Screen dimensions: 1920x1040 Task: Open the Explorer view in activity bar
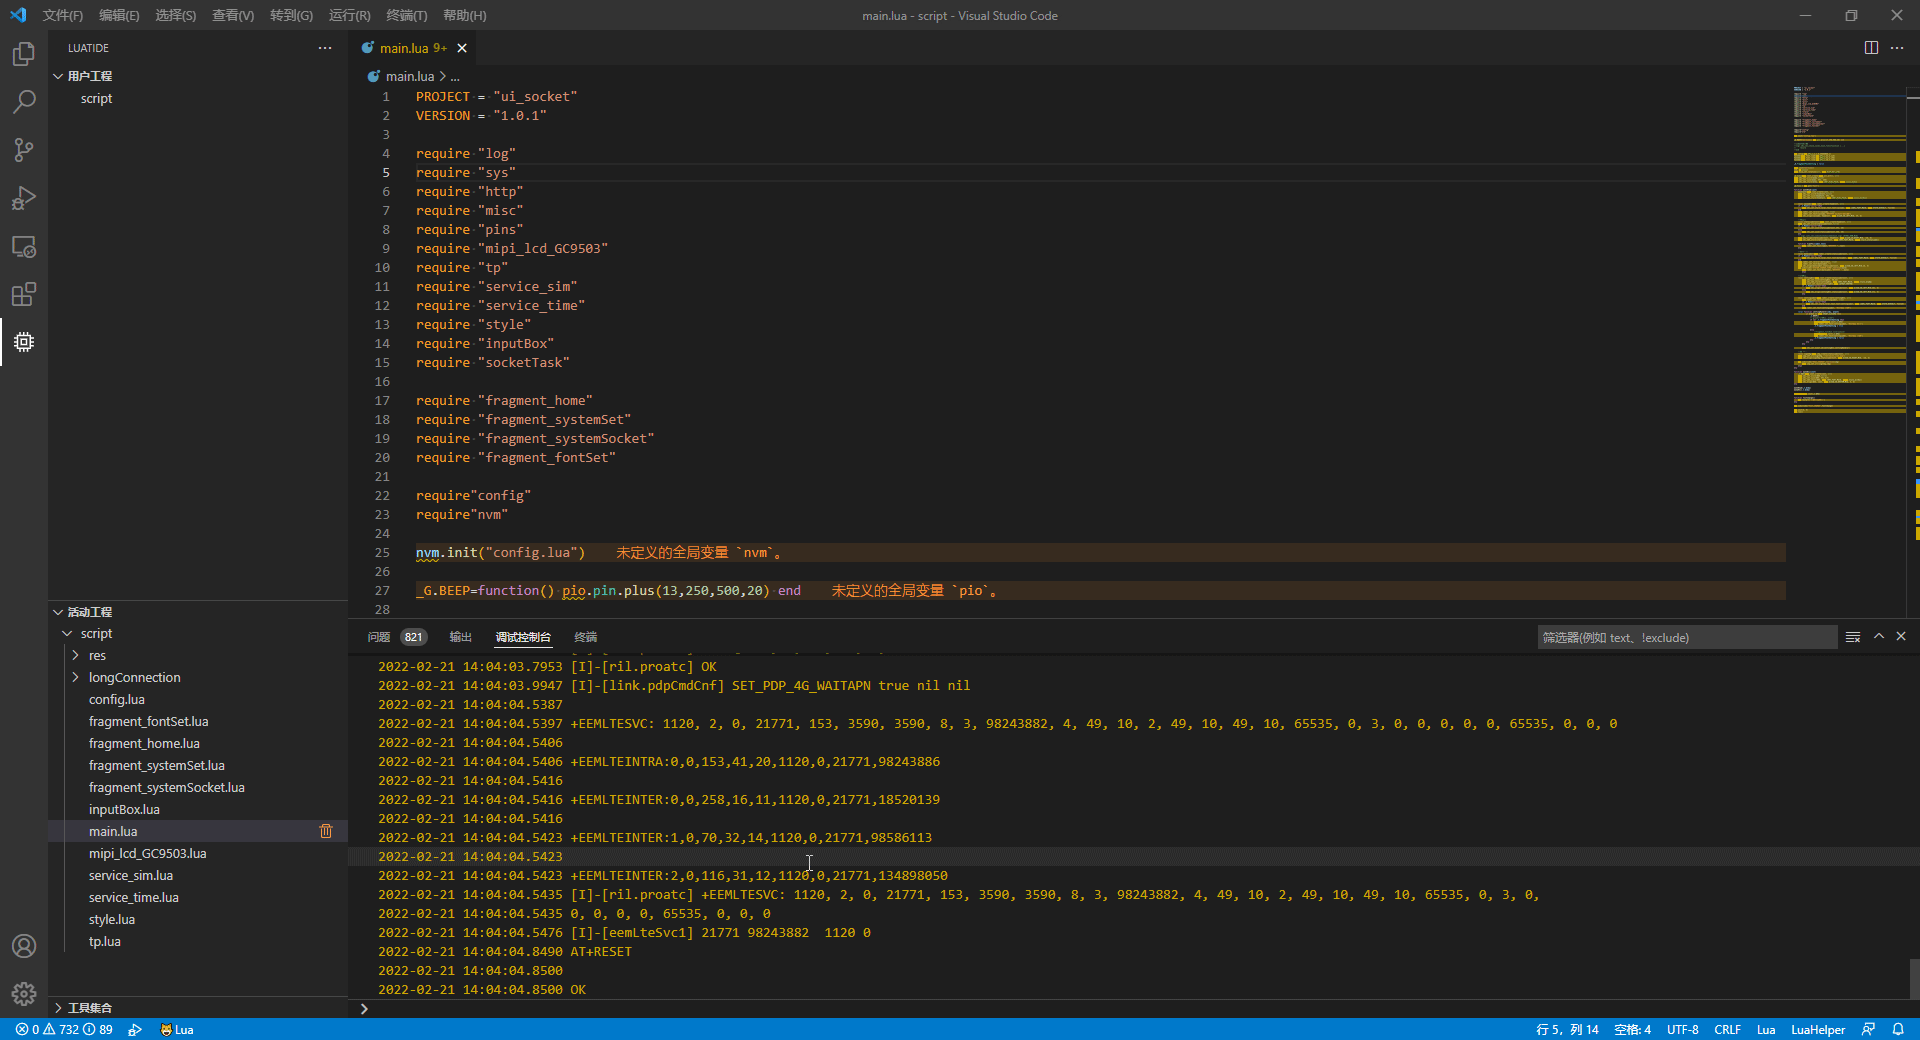coord(24,54)
